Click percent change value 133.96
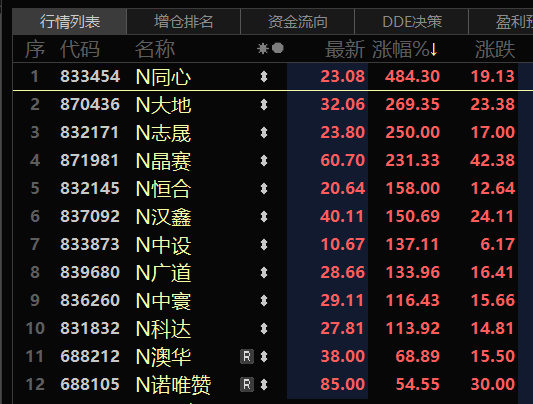 click(412, 273)
